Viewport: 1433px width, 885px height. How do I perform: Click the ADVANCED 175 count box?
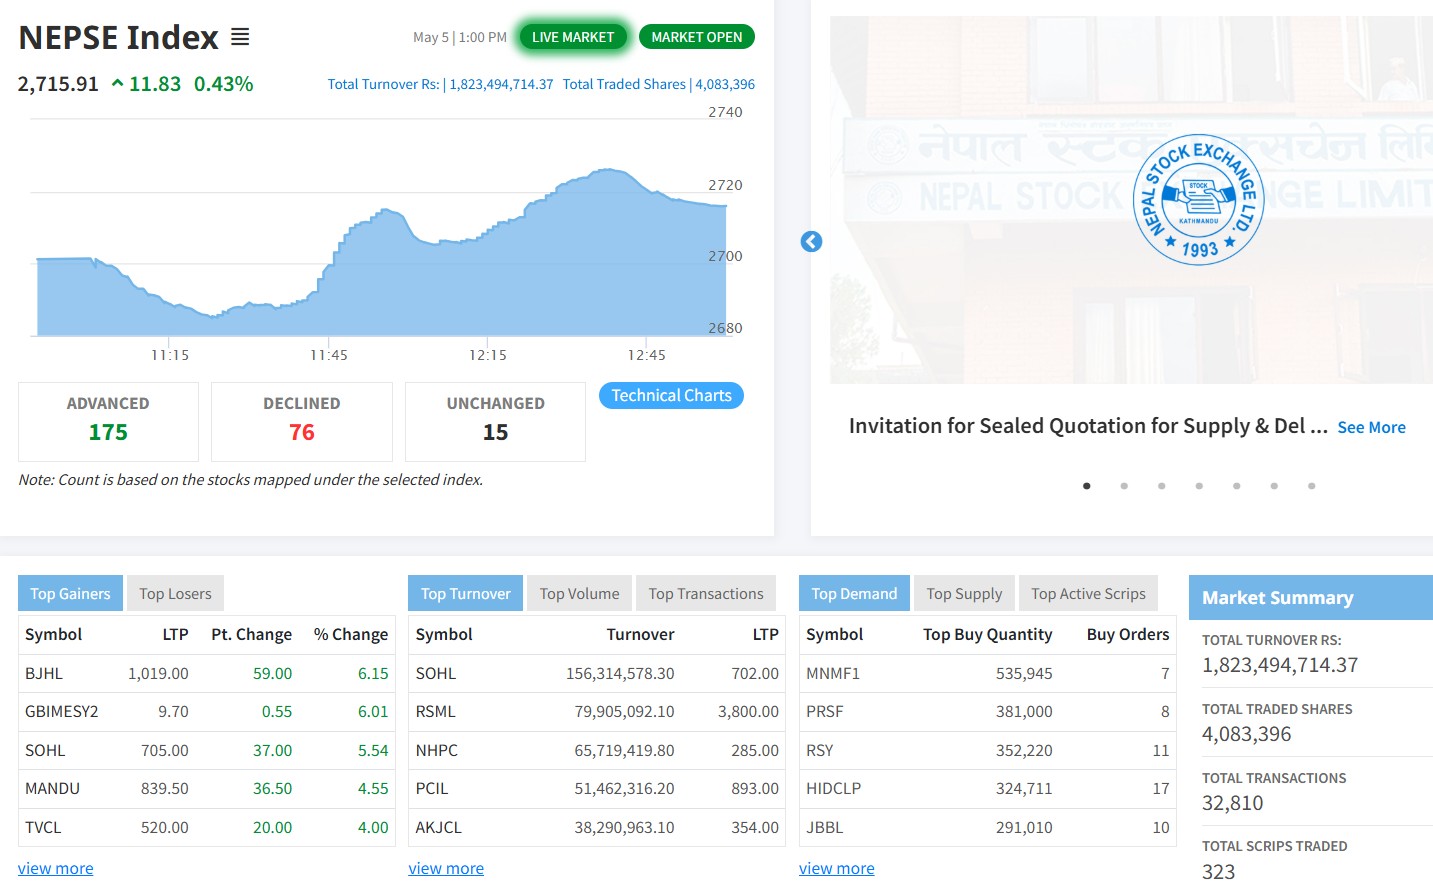click(108, 422)
